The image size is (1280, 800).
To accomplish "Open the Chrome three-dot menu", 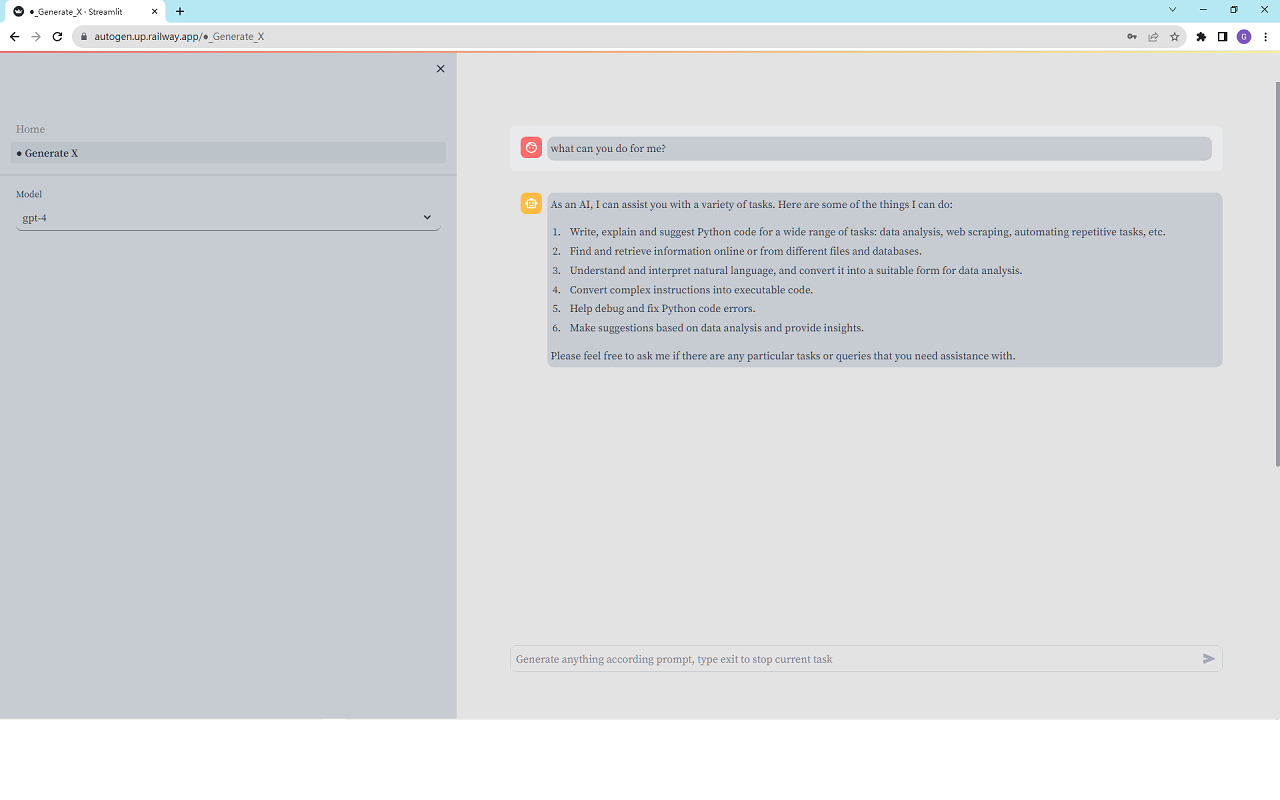I will click(1266, 37).
